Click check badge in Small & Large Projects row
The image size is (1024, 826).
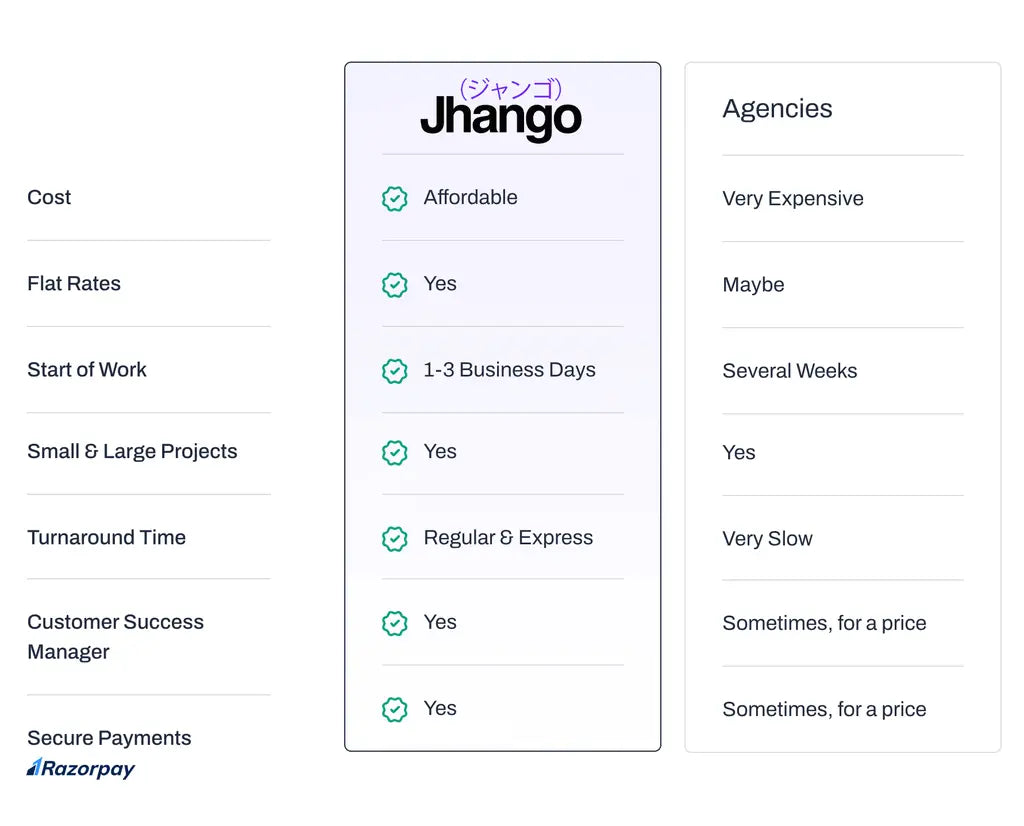394,453
